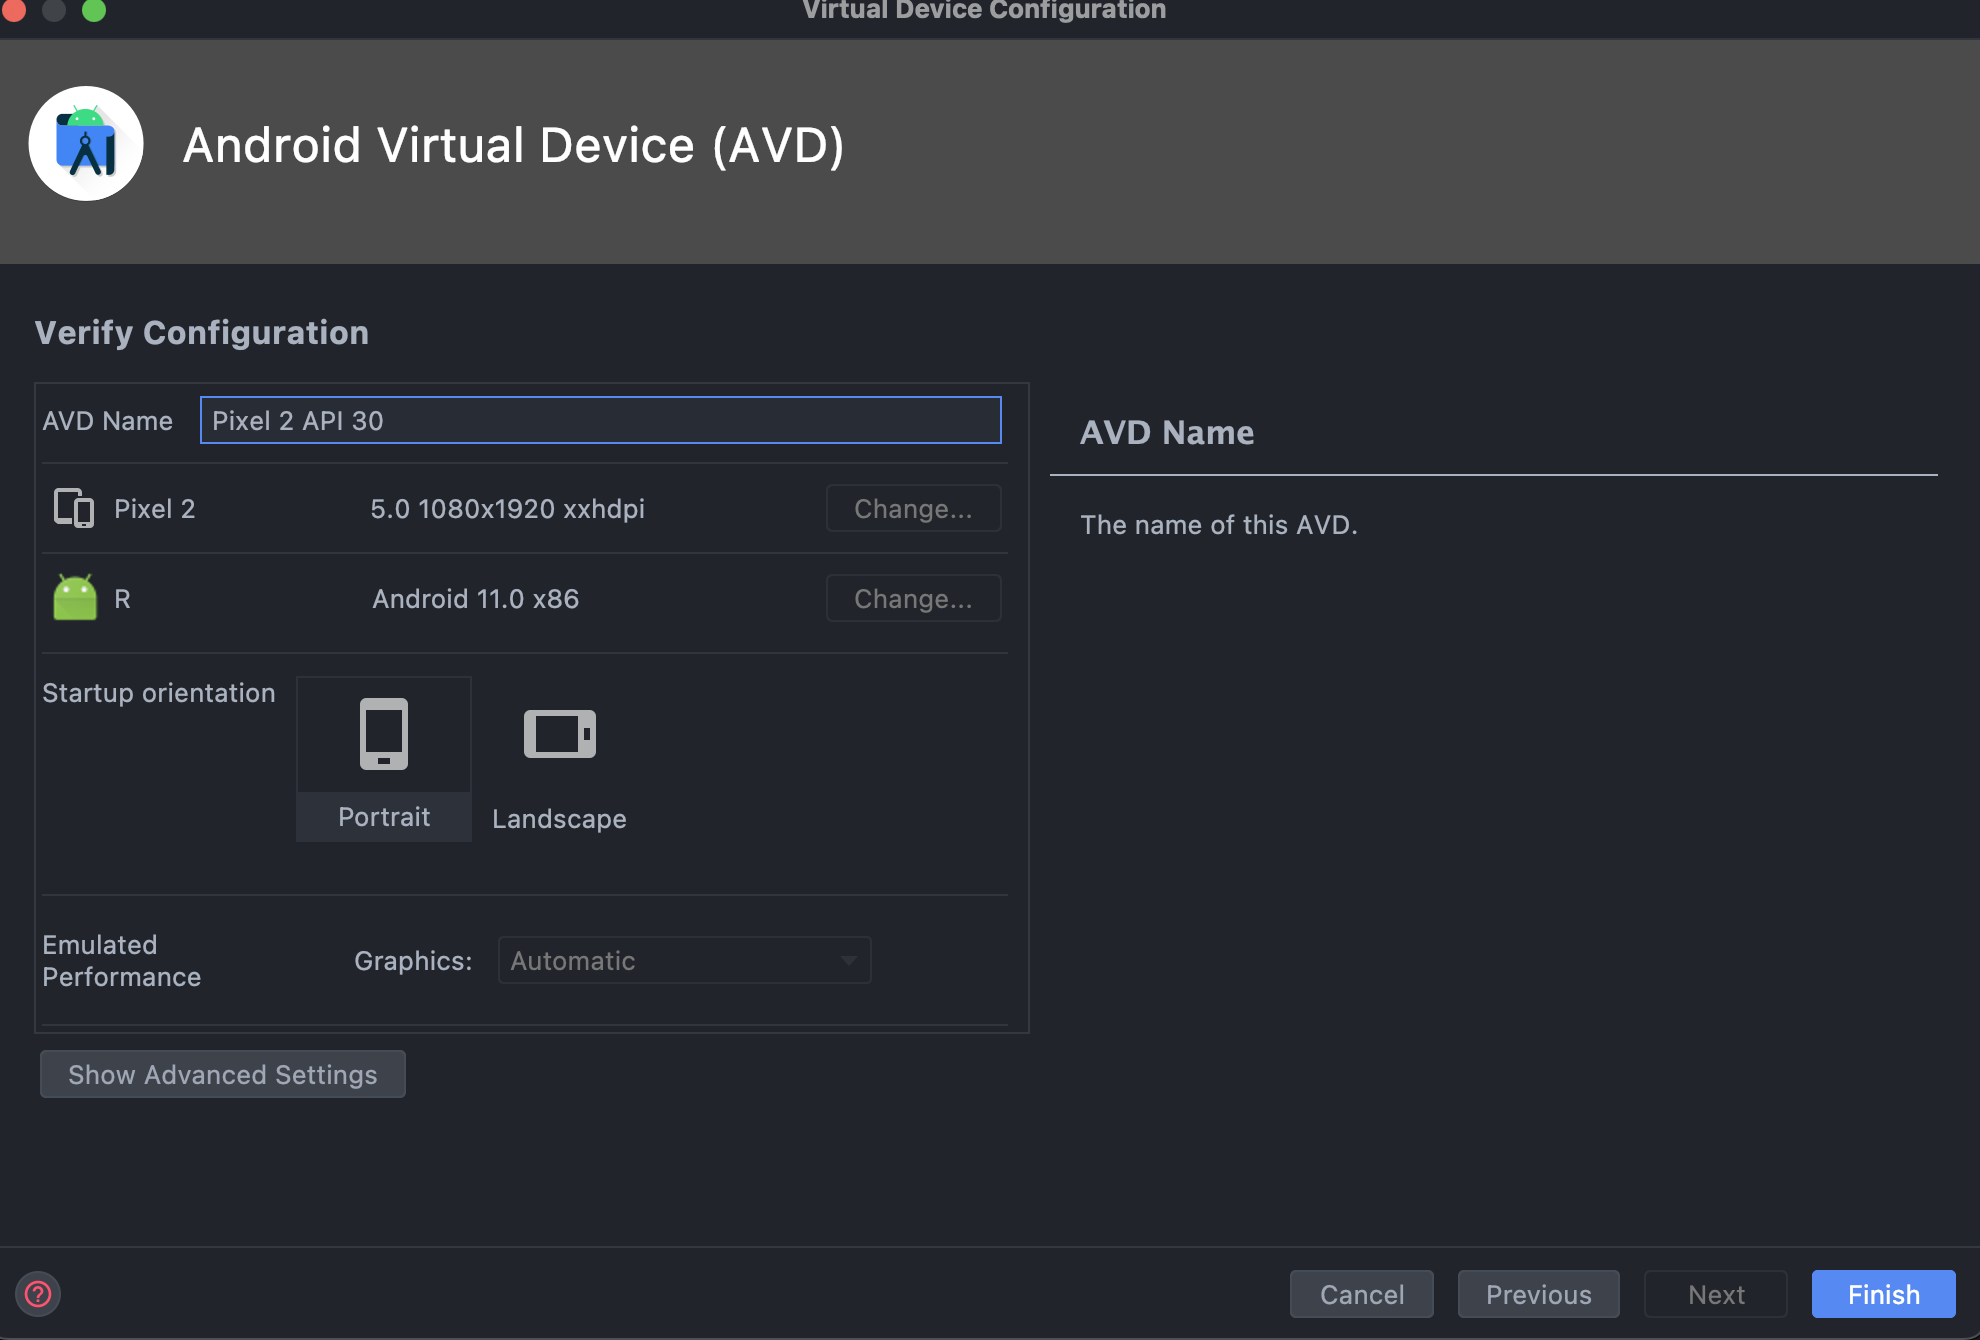1980x1340 pixels.
Task: Click the portrait phone icon
Action: 384,733
